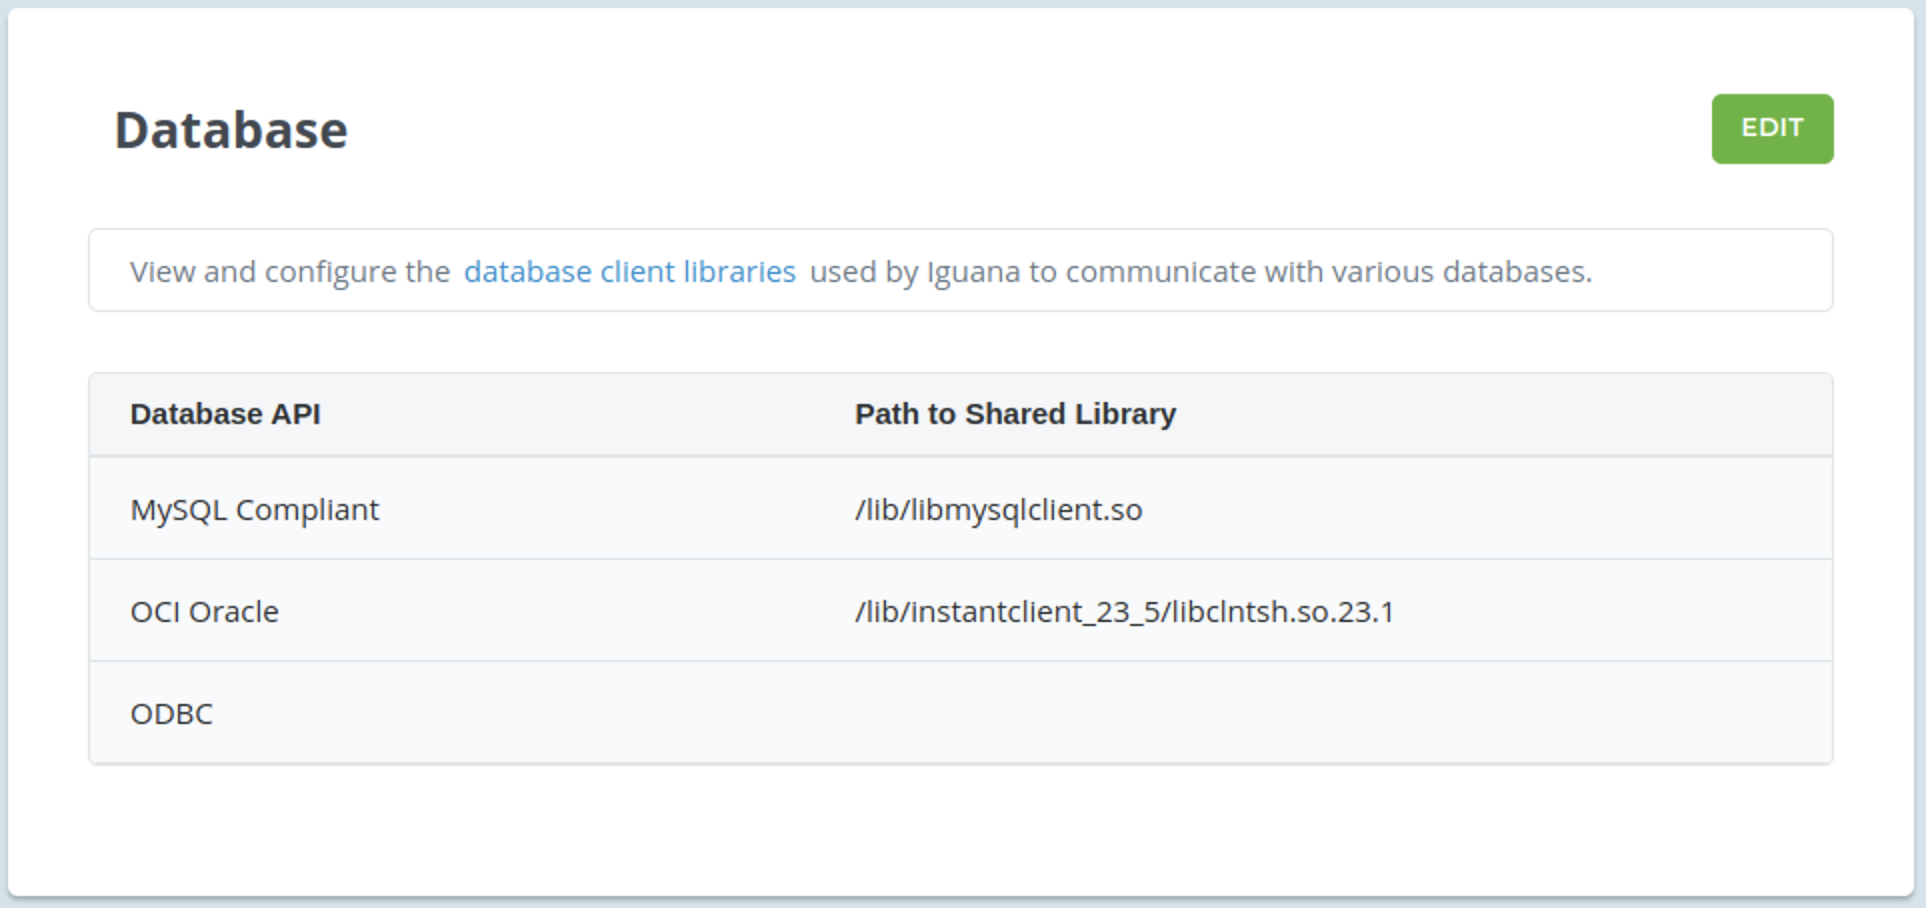Click the "View and configure the" text

point(290,272)
